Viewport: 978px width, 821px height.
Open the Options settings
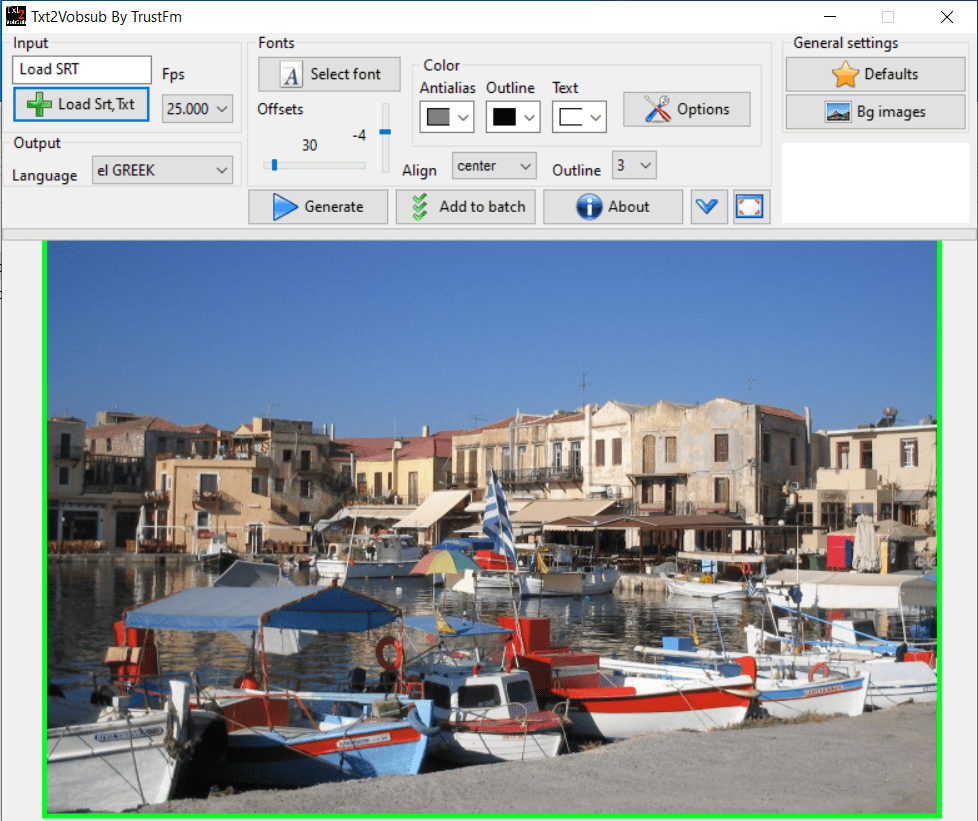tap(686, 109)
